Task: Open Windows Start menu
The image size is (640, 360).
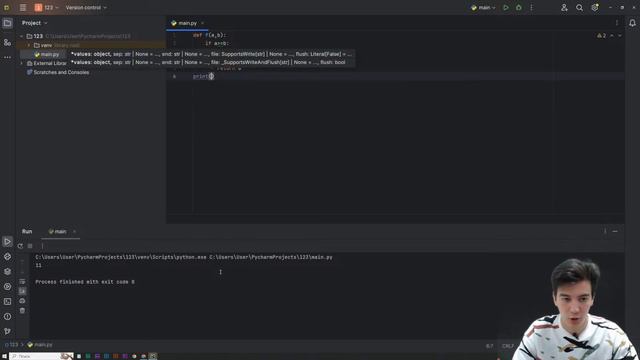Action: point(4,356)
